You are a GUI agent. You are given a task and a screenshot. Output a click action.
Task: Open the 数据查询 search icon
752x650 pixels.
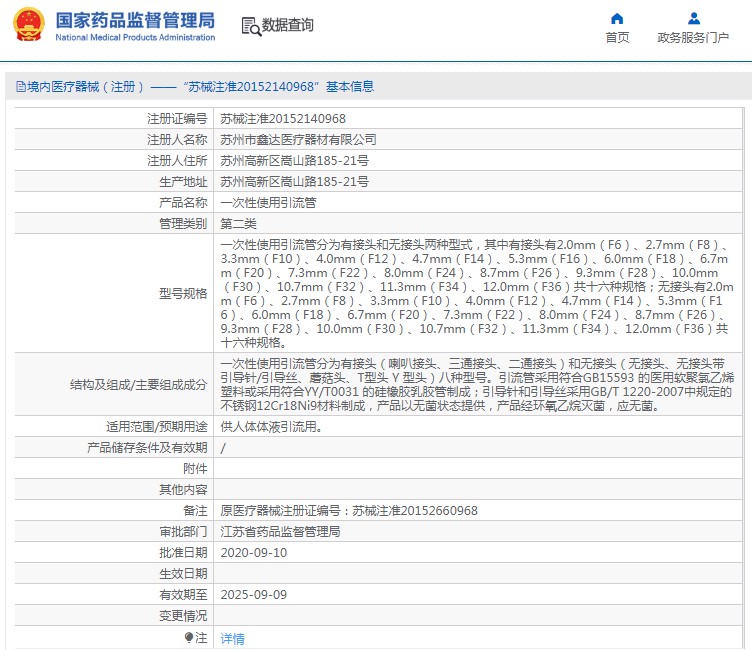coord(251,27)
